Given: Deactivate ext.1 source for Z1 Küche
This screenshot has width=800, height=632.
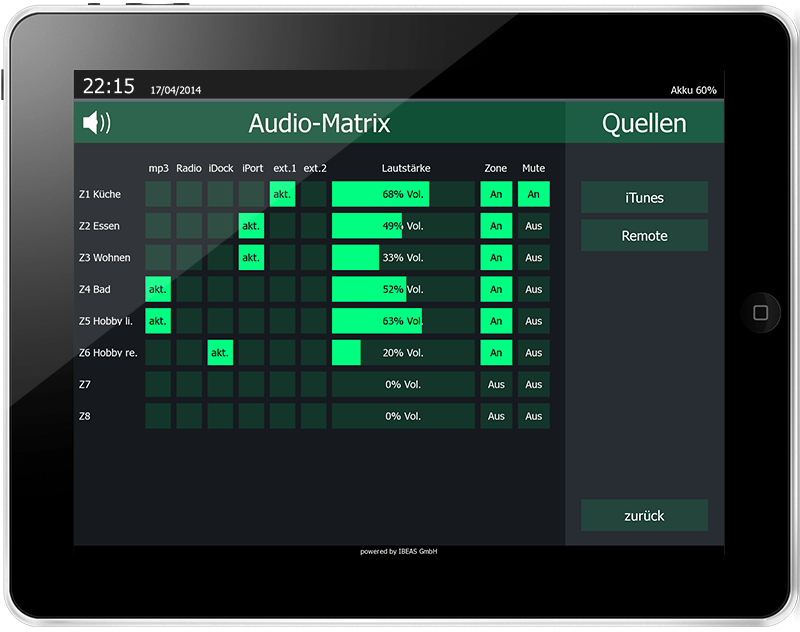Looking at the screenshot, I should (x=282, y=194).
